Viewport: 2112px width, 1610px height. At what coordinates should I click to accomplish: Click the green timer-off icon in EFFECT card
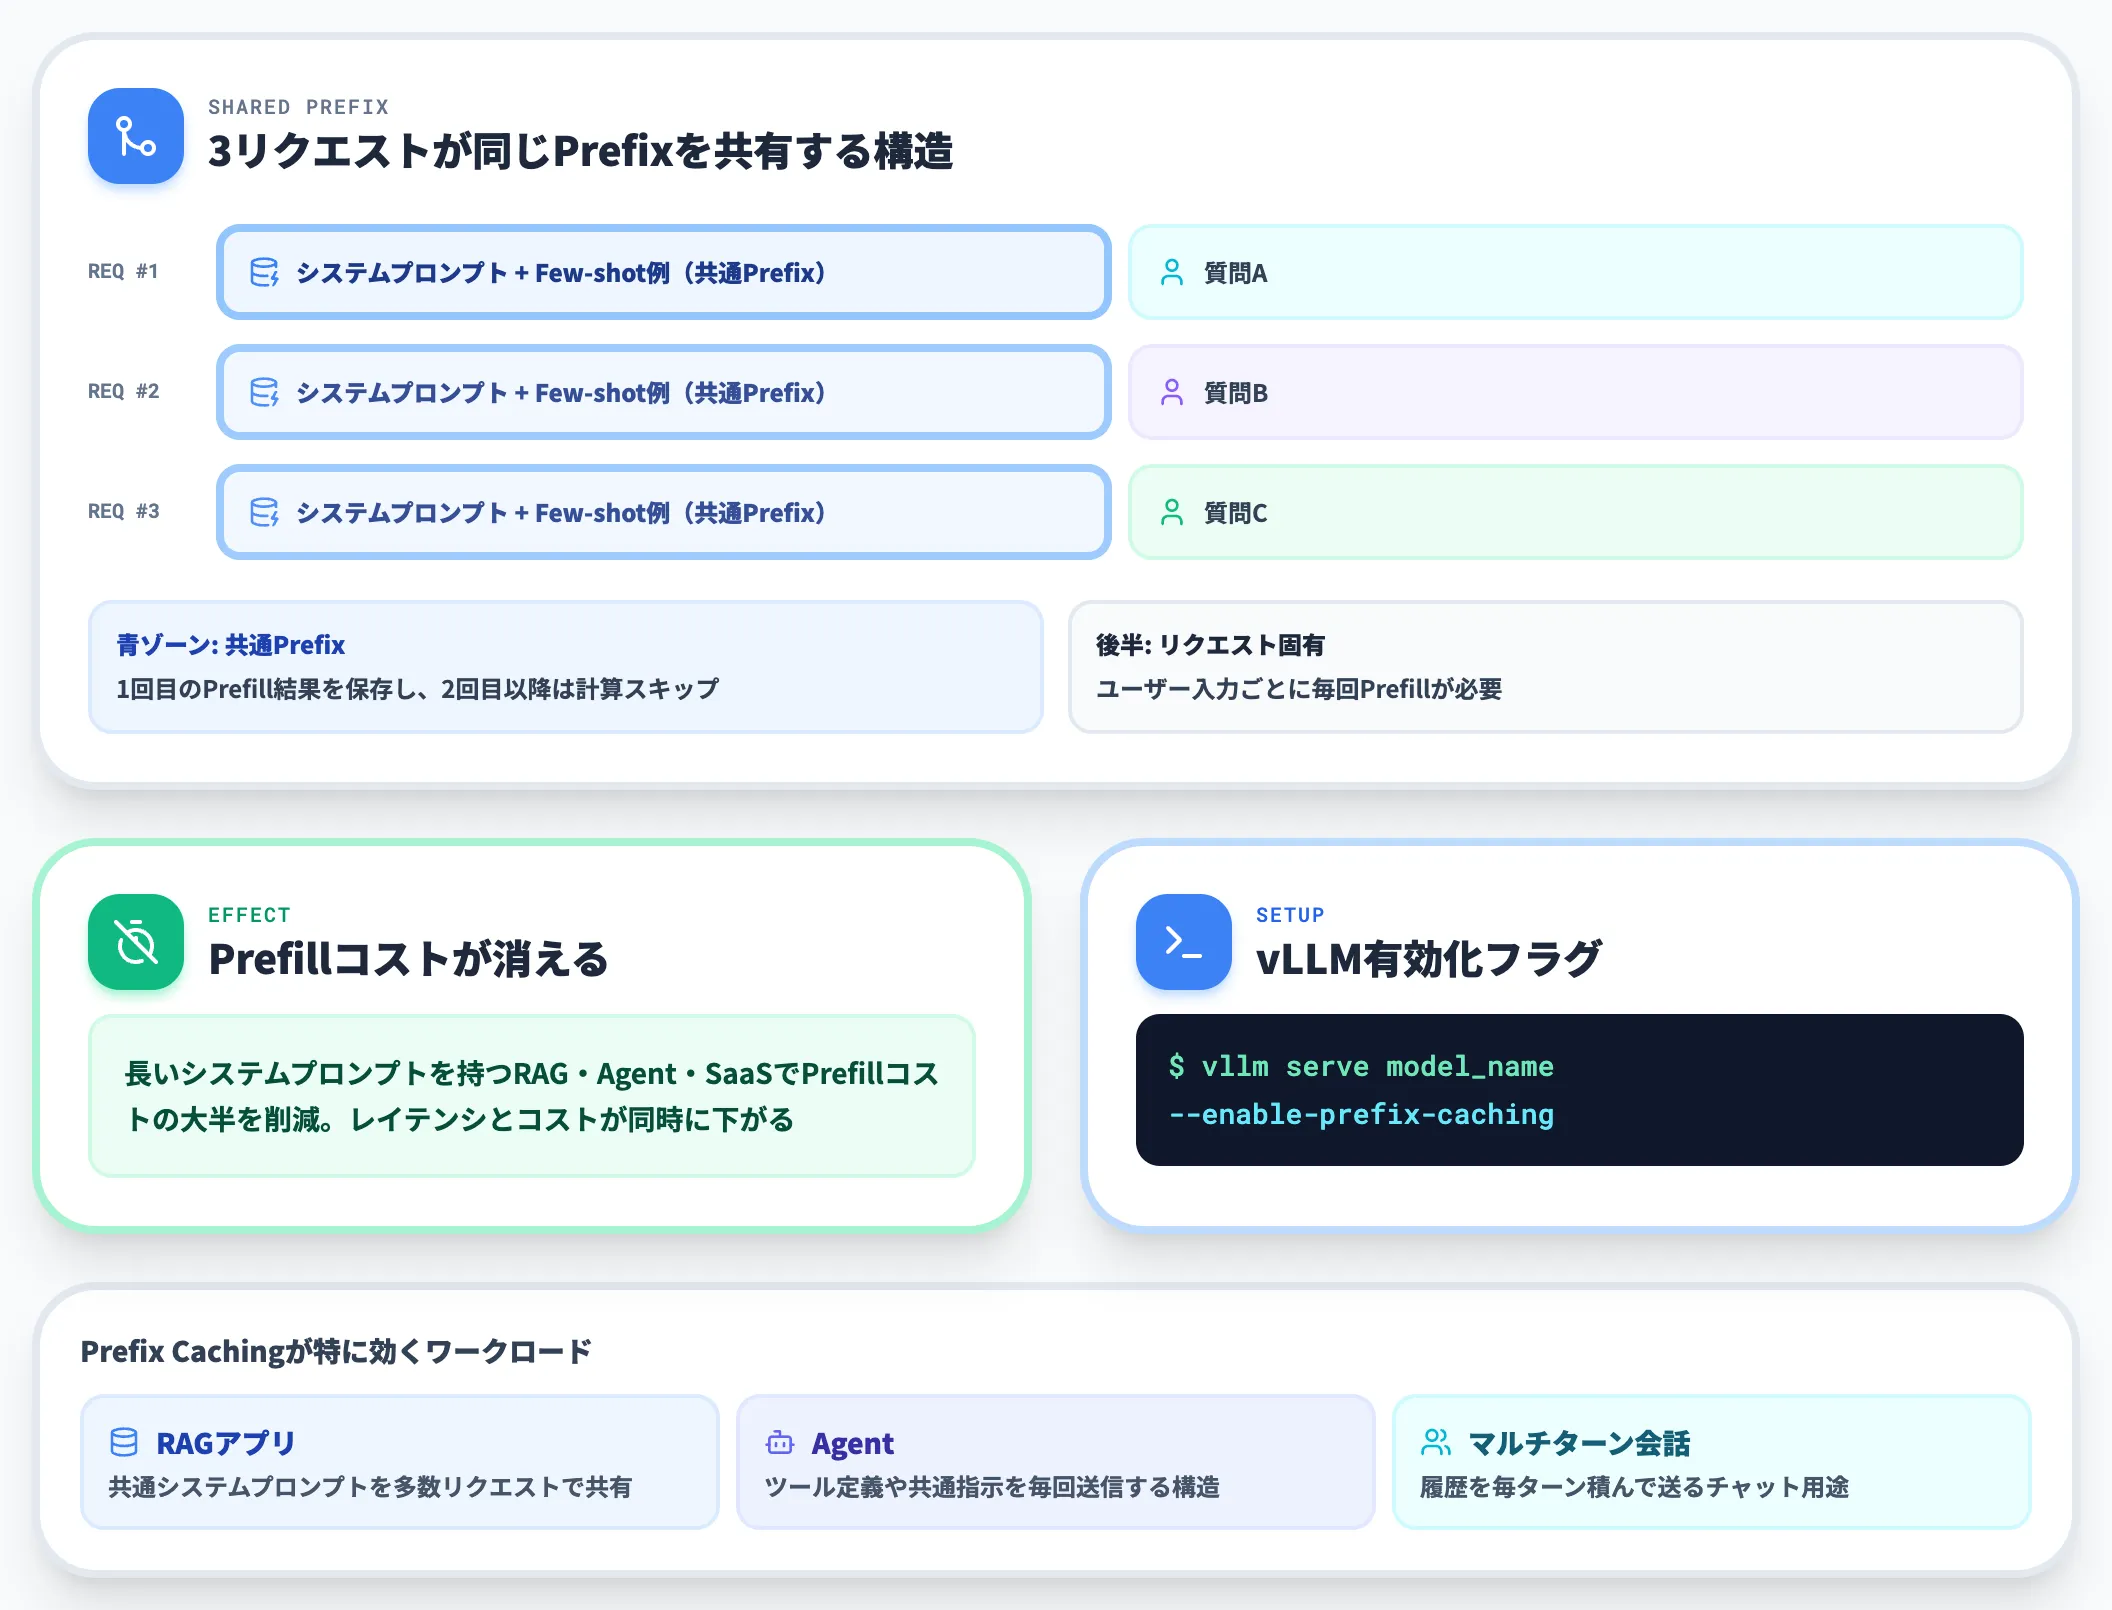[136, 942]
